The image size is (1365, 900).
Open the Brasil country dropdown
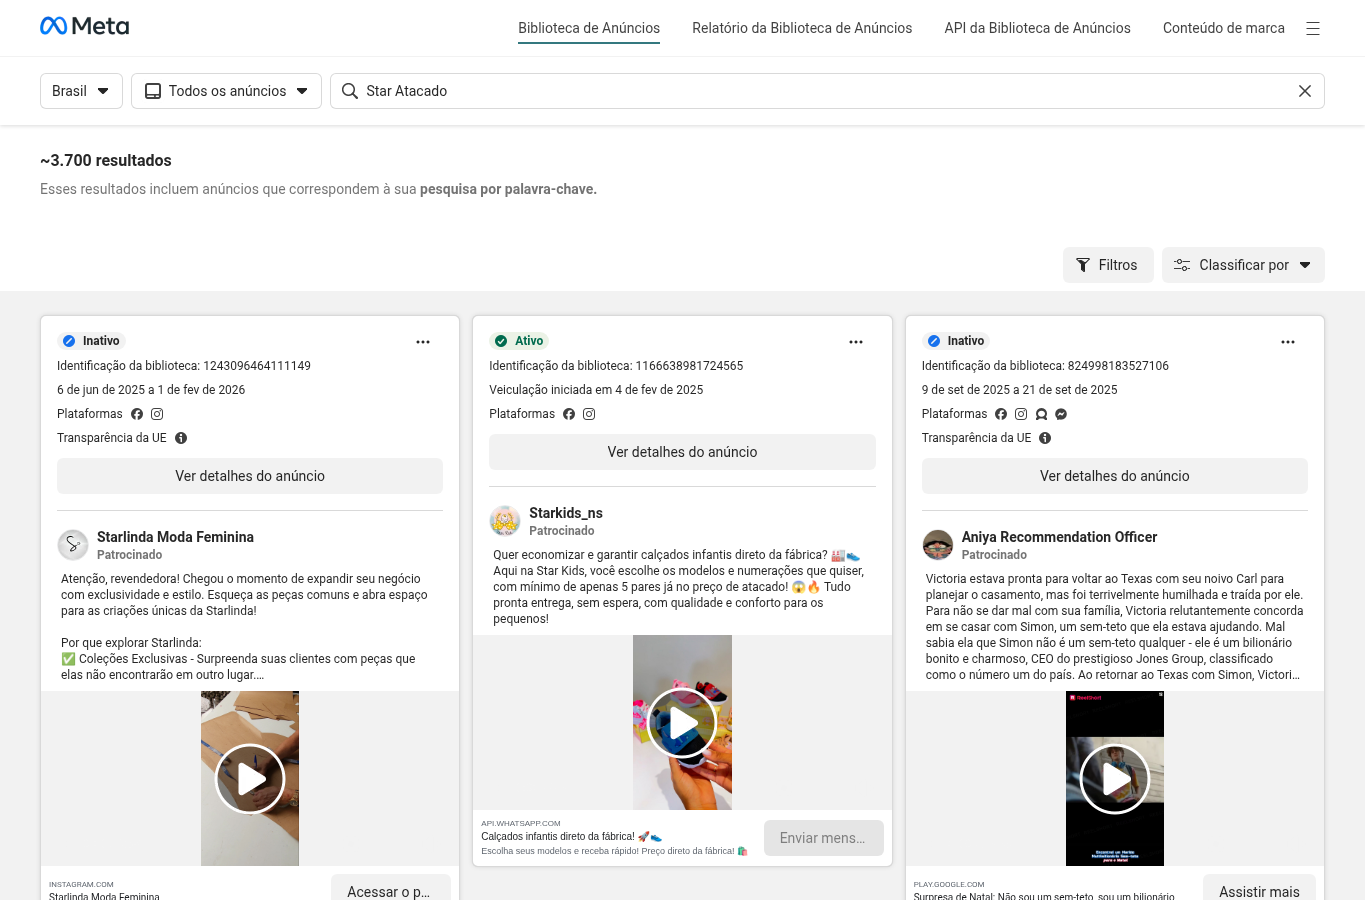pyautogui.click(x=81, y=91)
